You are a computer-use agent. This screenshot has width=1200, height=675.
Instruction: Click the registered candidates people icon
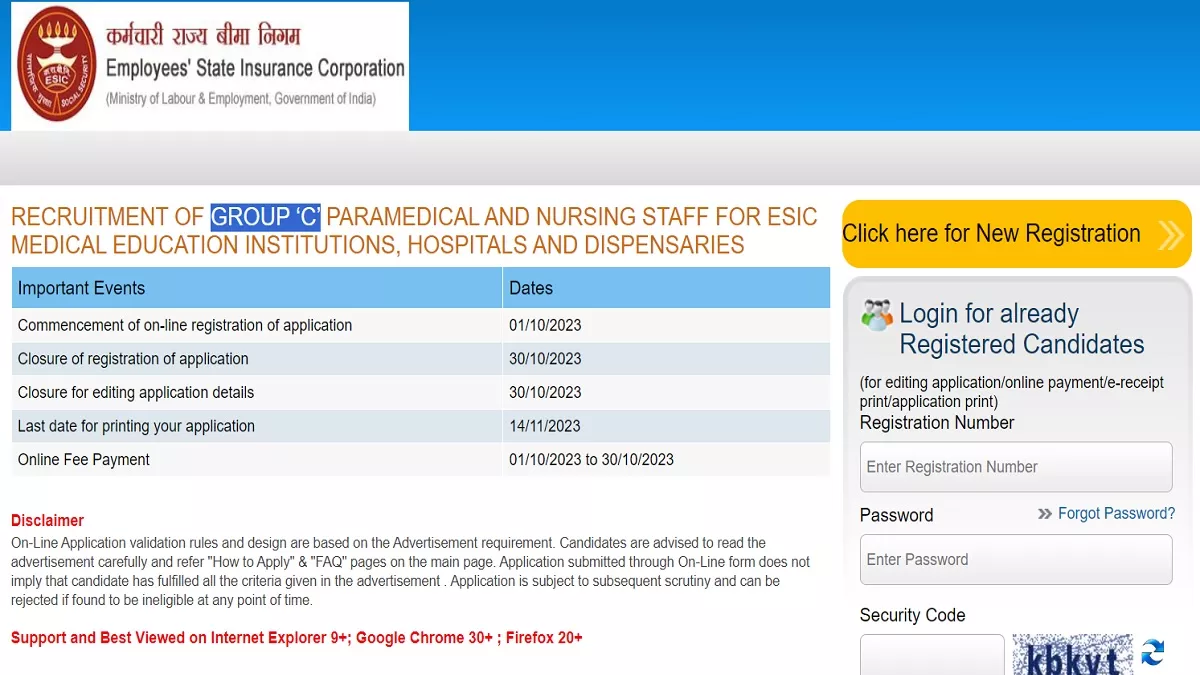click(877, 315)
